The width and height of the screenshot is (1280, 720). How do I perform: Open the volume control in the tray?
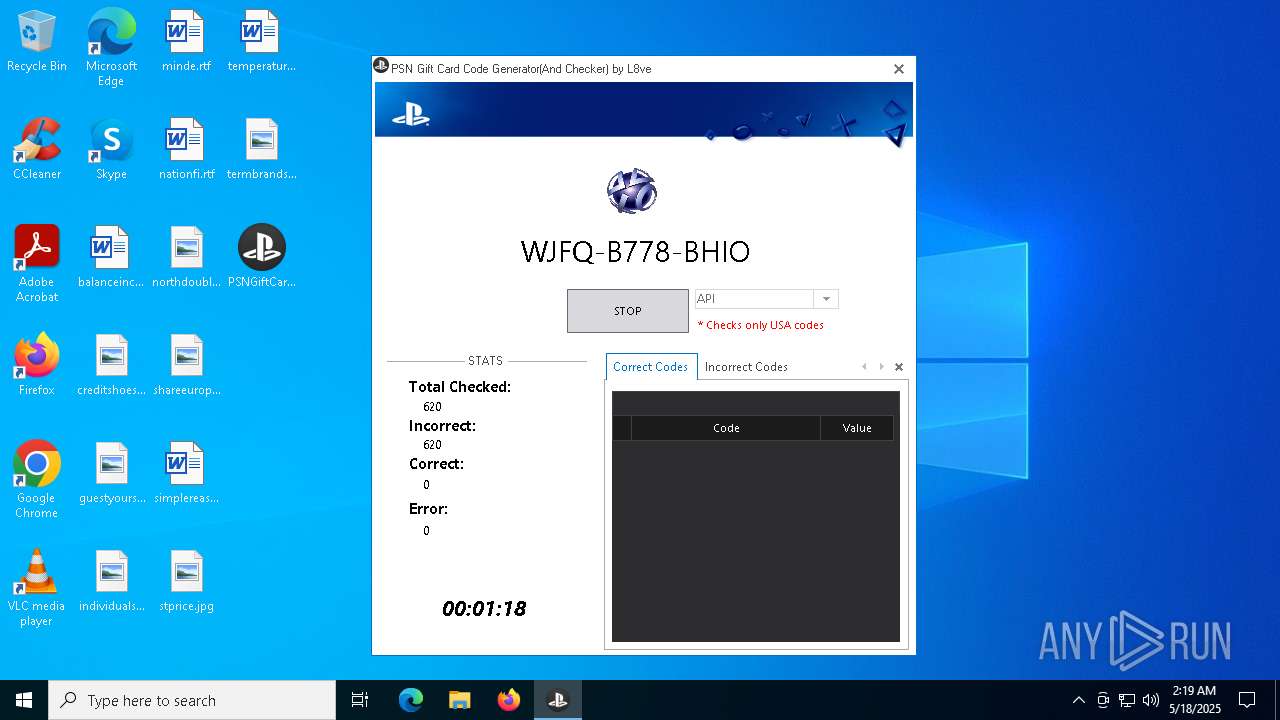pos(1151,700)
